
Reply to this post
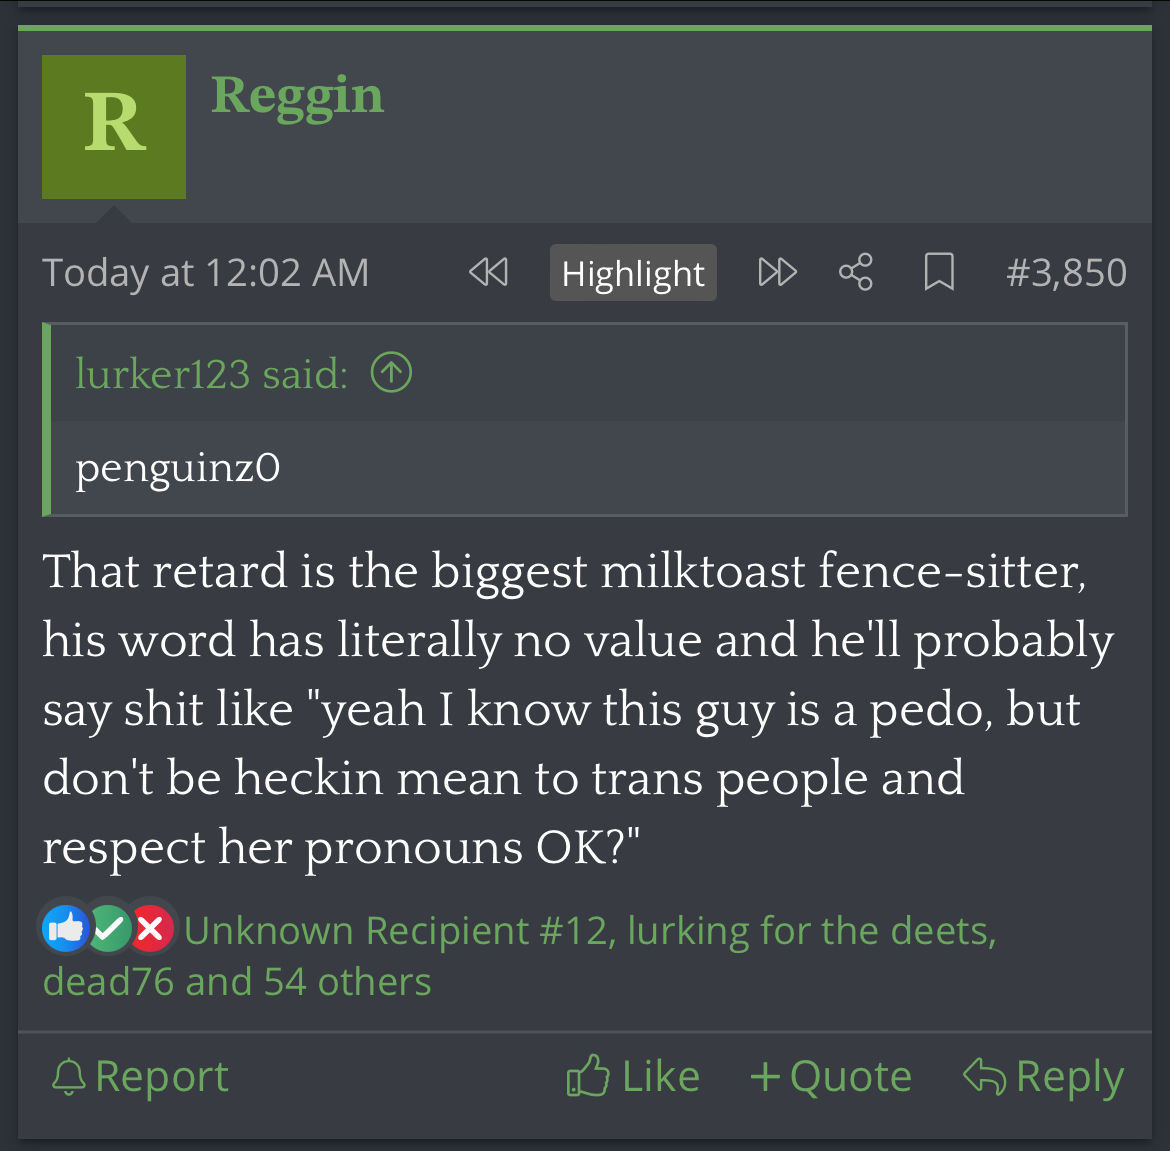click(1043, 1076)
